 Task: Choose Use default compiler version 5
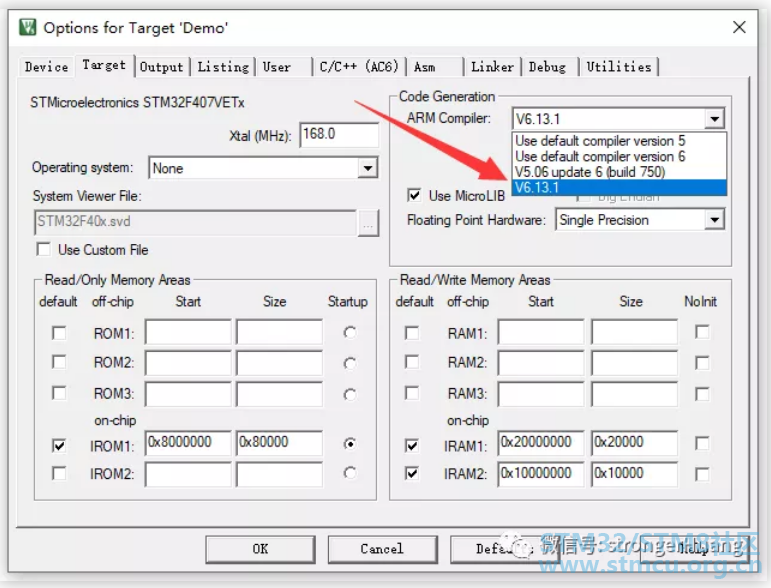(619, 141)
